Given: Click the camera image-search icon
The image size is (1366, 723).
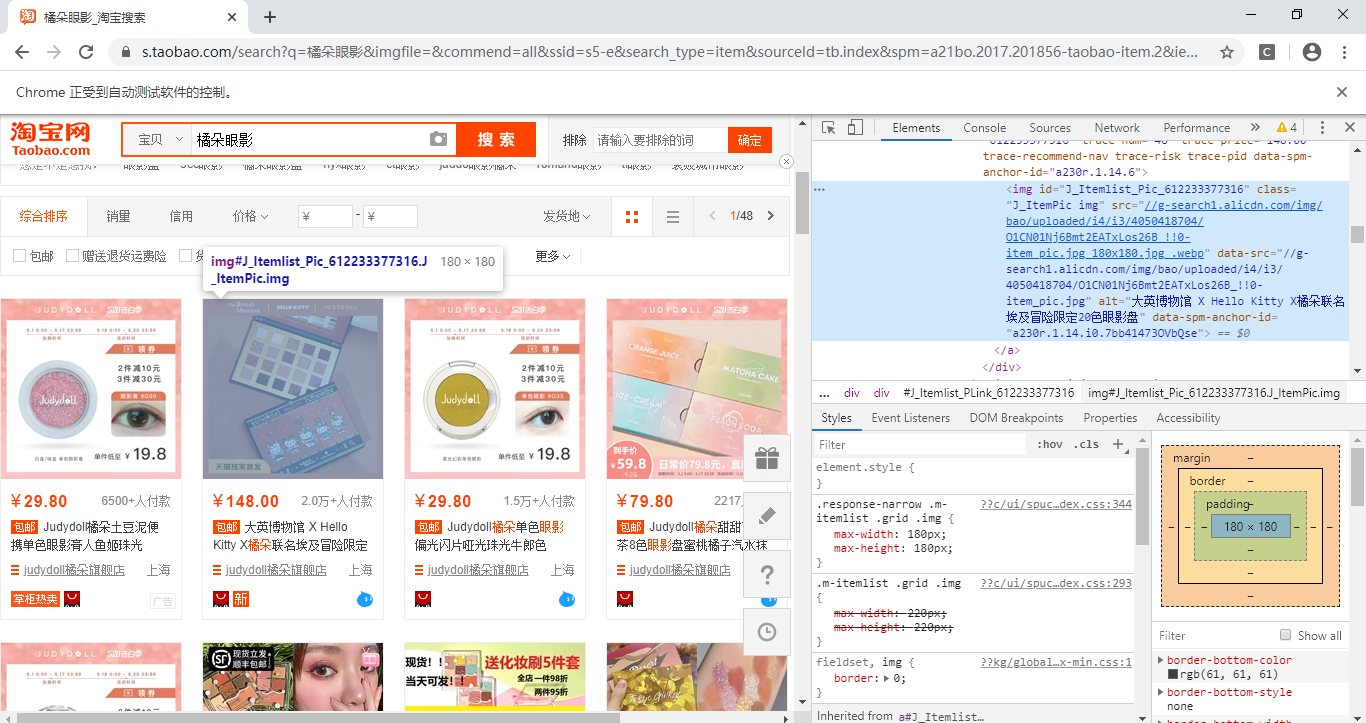Looking at the screenshot, I should tap(438, 140).
